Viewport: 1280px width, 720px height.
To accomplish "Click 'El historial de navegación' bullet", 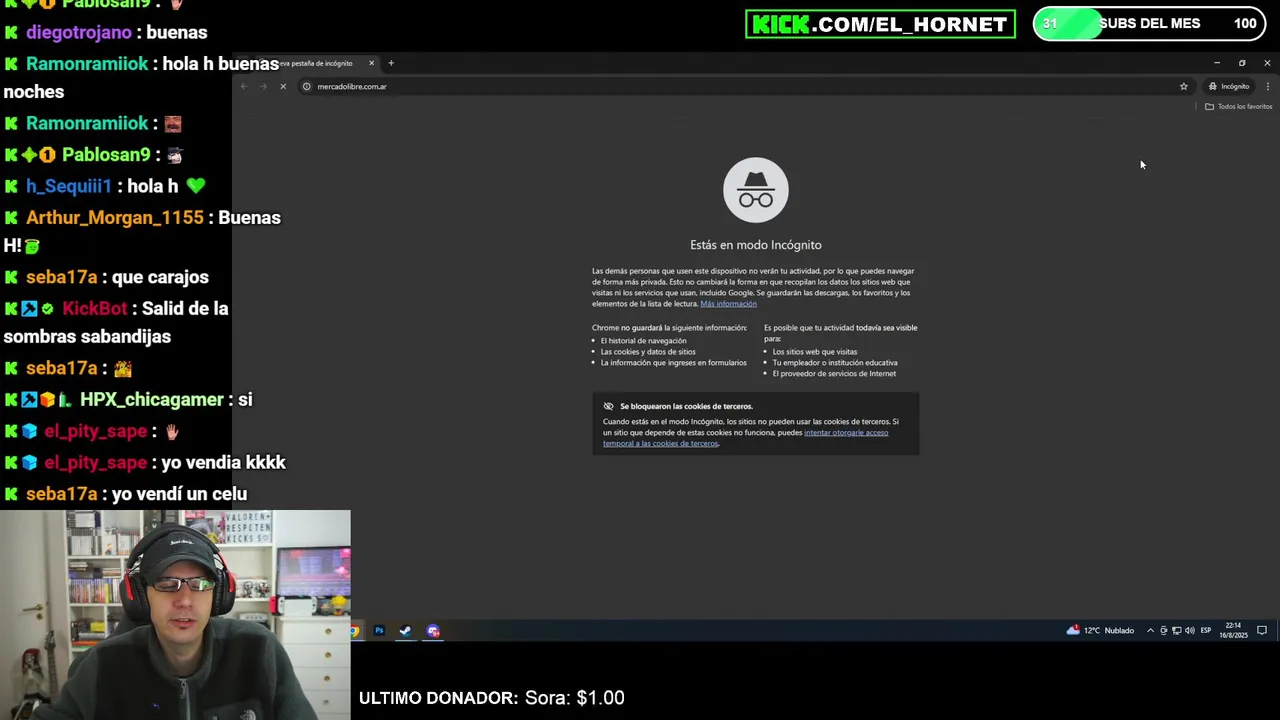I will 643,341.
